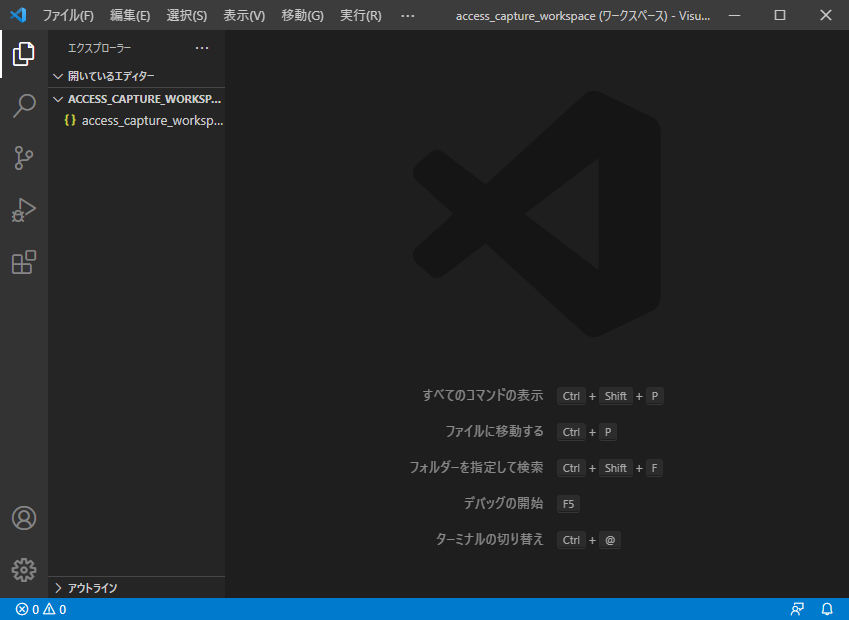Maximize the VS Code window
The image size is (849, 620).
(x=780, y=15)
